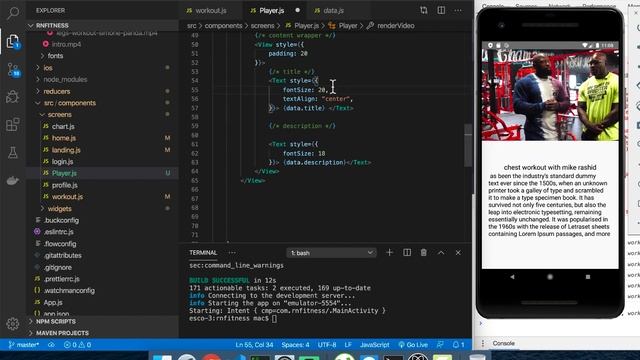640x360 pixels.
Task: Click the editor vertical scrollbar
Action: pyautogui.click(x=468, y=145)
